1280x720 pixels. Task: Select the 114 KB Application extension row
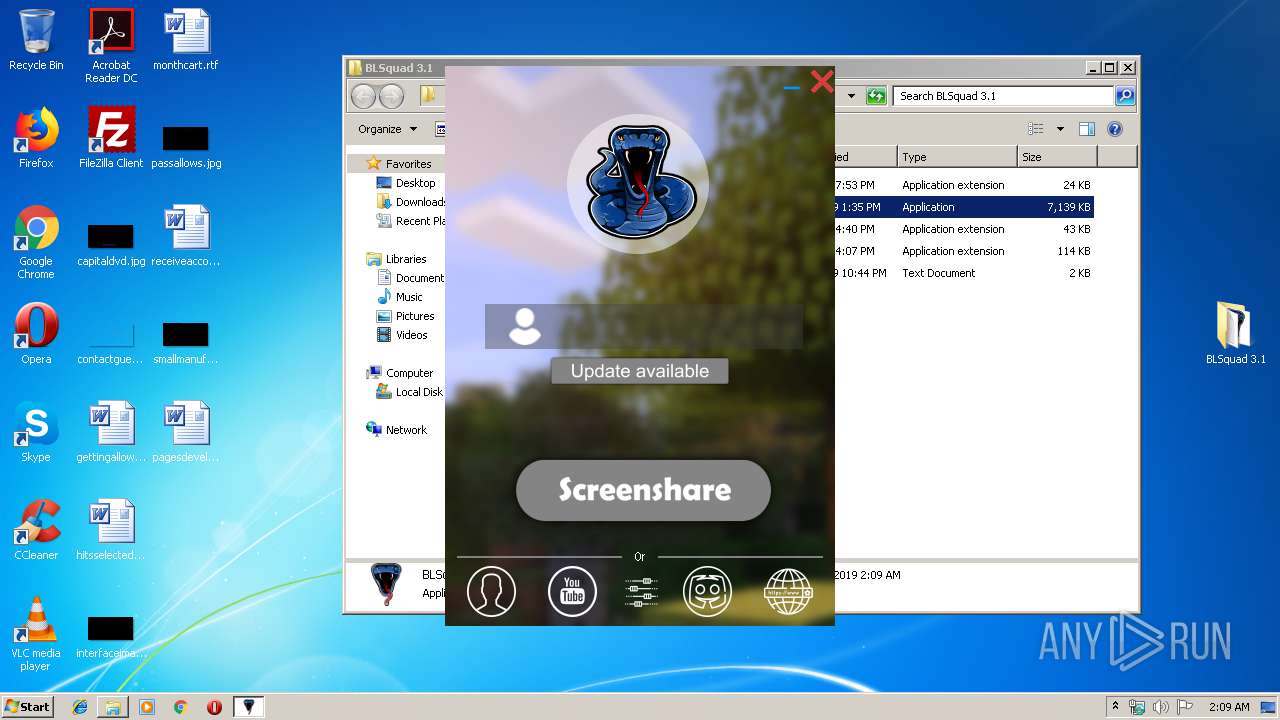[x=963, y=251]
